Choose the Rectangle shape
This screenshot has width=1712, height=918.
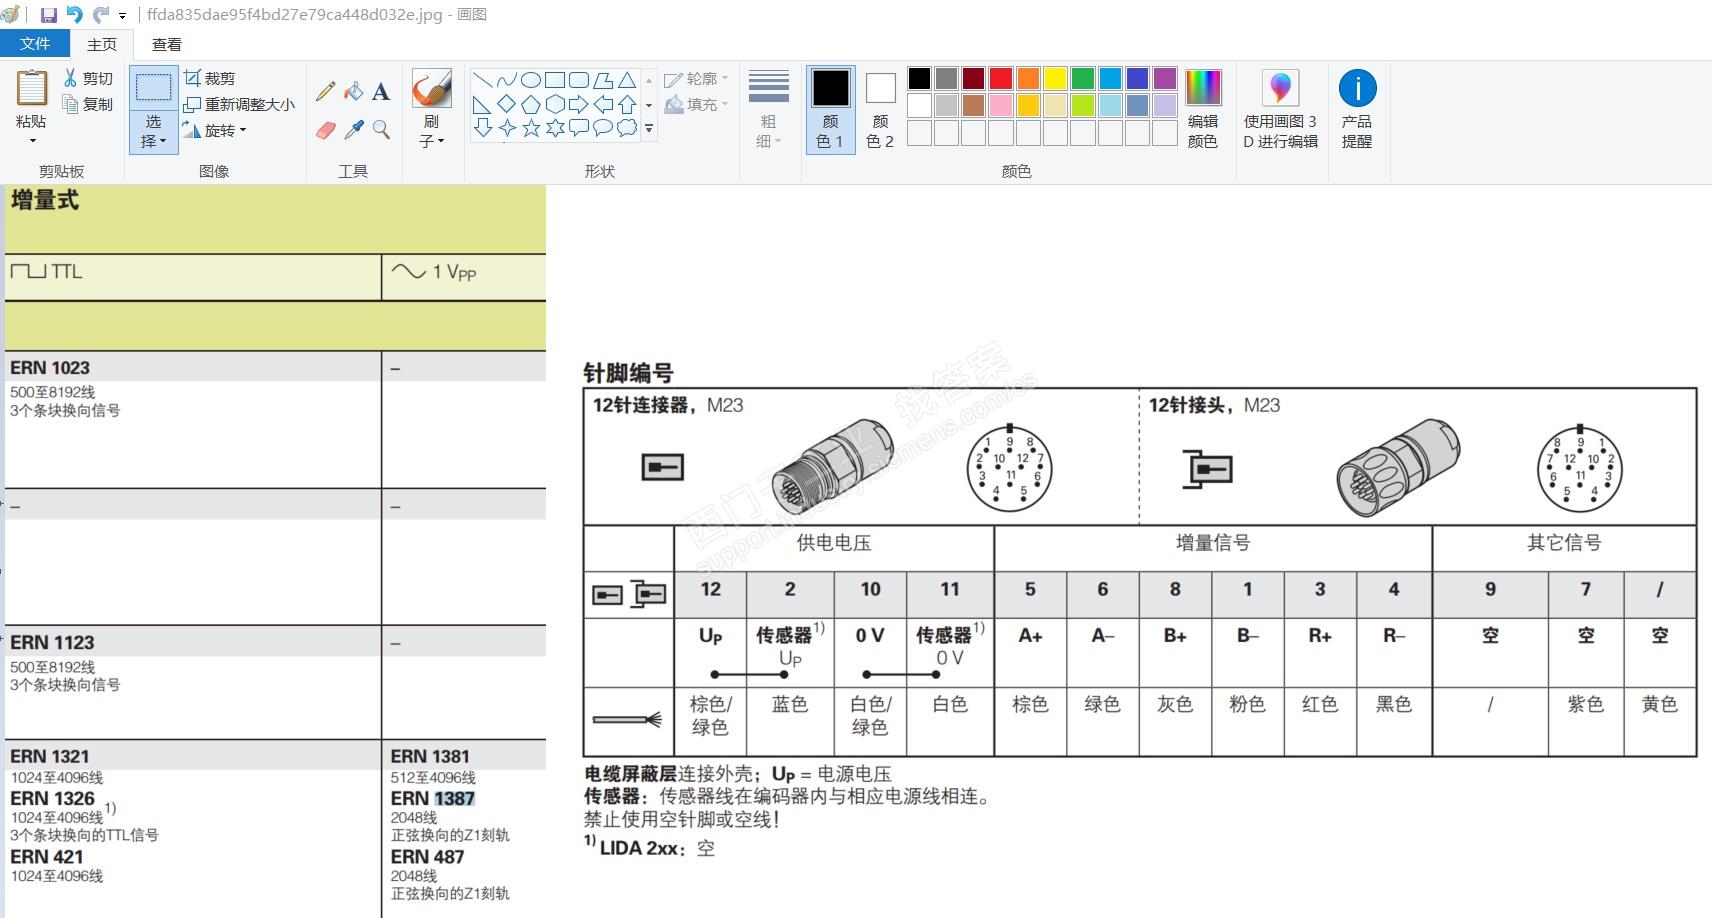(x=555, y=81)
